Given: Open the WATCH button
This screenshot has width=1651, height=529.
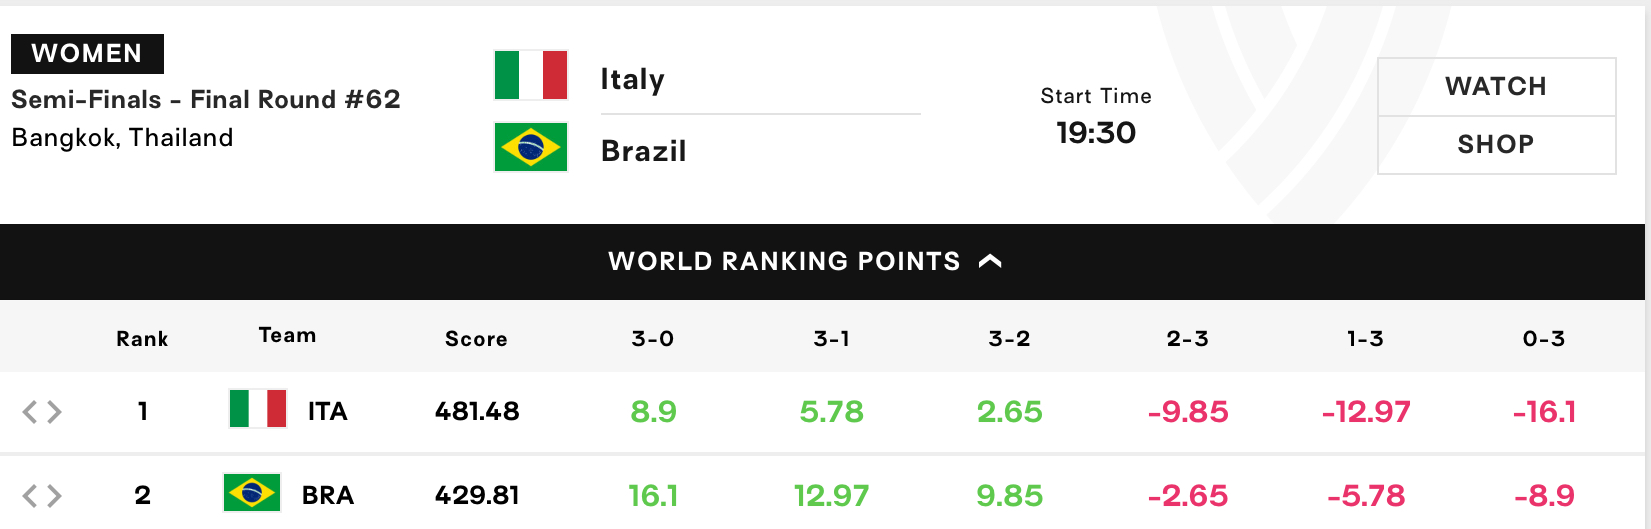Looking at the screenshot, I should click(x=1496, y=87).
